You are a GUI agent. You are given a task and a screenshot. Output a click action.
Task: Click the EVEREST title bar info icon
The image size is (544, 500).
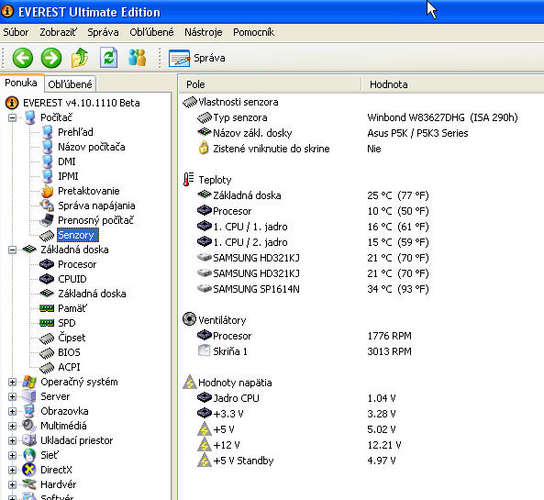tap(7, 11)
